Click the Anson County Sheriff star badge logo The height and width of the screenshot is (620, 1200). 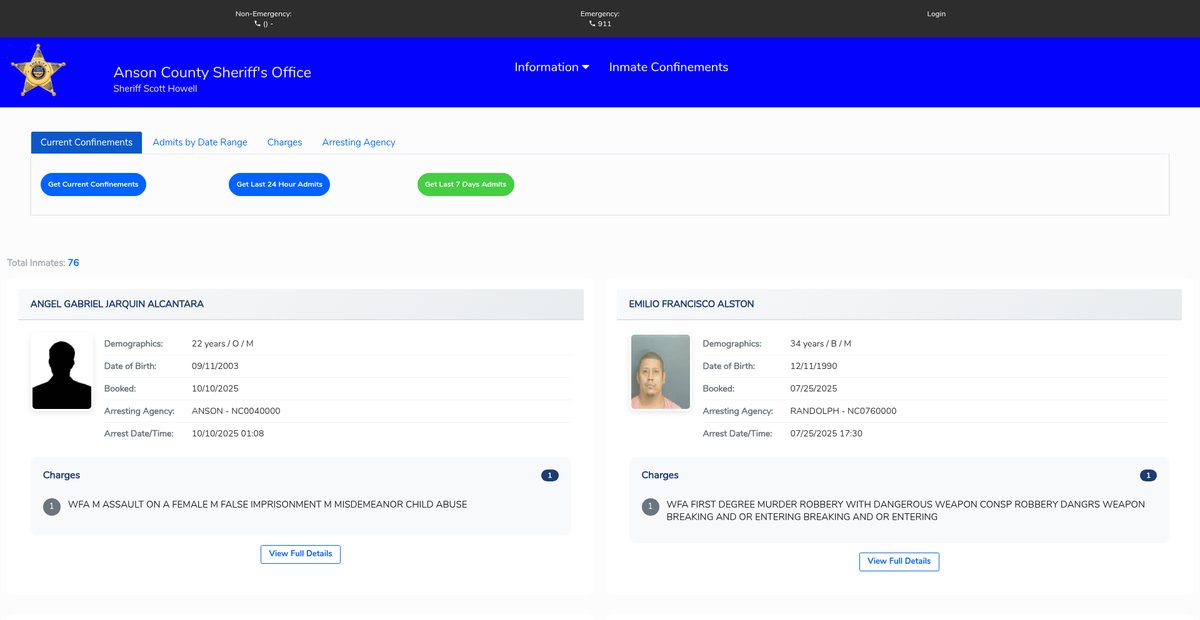[39, 71]
